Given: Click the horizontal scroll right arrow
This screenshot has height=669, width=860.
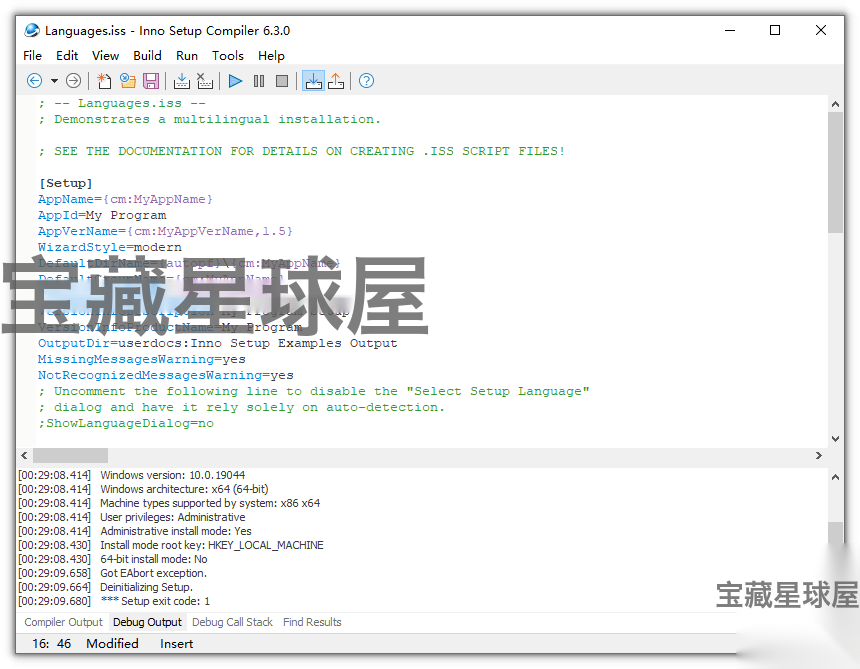Looking at the screenshot, I should pos(818,455).
